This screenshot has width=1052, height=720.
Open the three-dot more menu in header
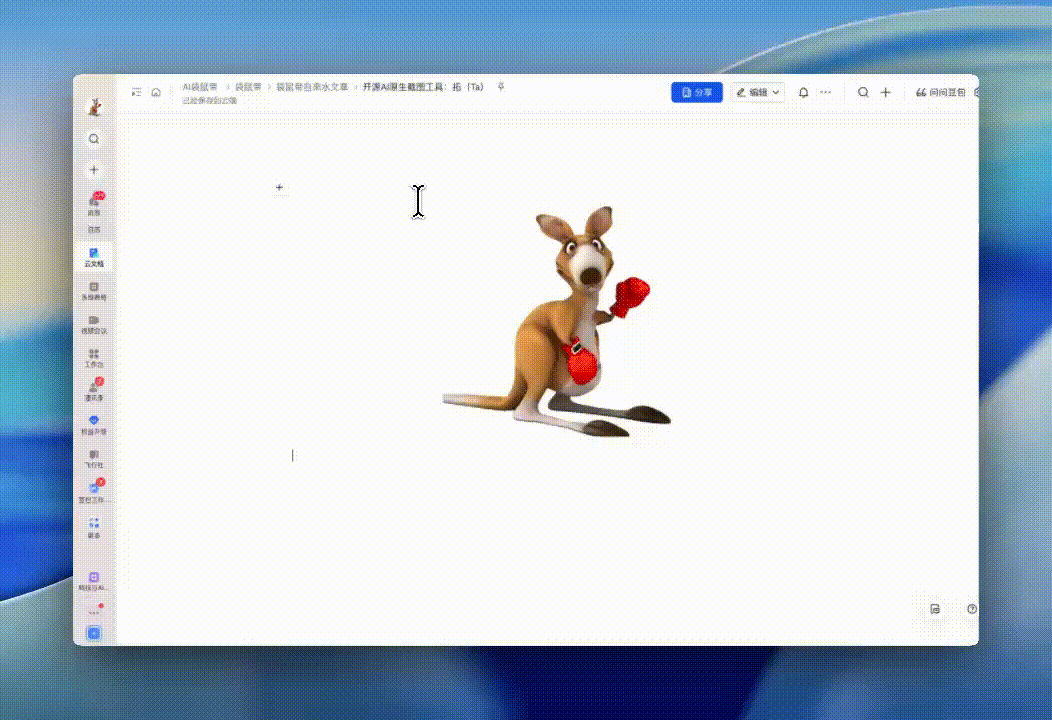pos(826,93)
